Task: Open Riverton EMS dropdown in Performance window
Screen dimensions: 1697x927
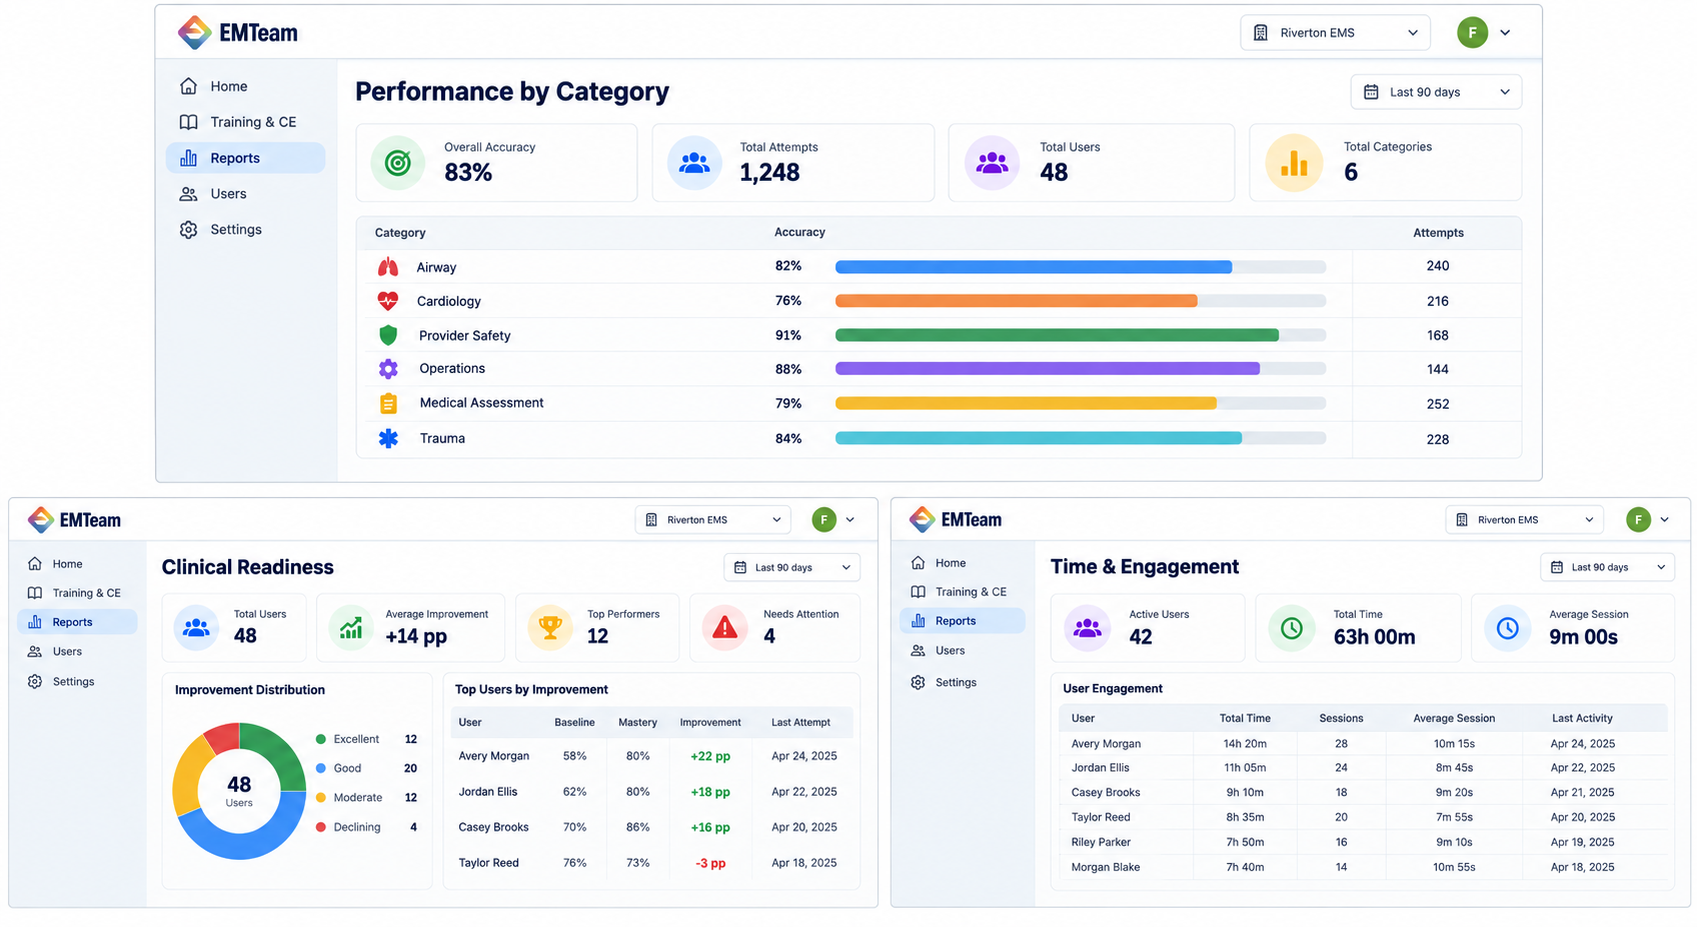Action: 1335,33
